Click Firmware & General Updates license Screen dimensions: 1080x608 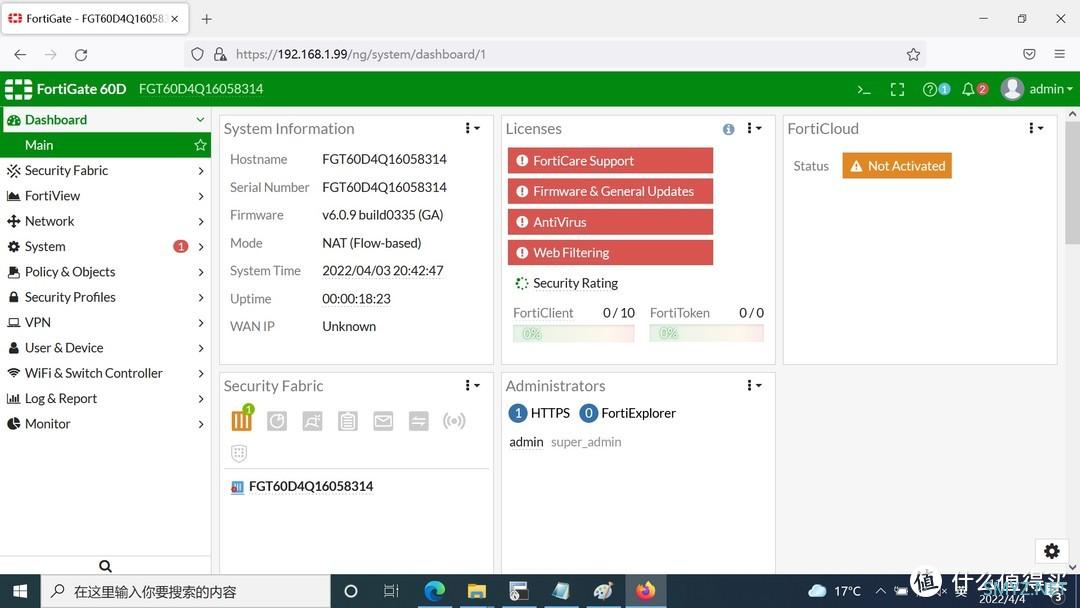click(x=610, y=191)
